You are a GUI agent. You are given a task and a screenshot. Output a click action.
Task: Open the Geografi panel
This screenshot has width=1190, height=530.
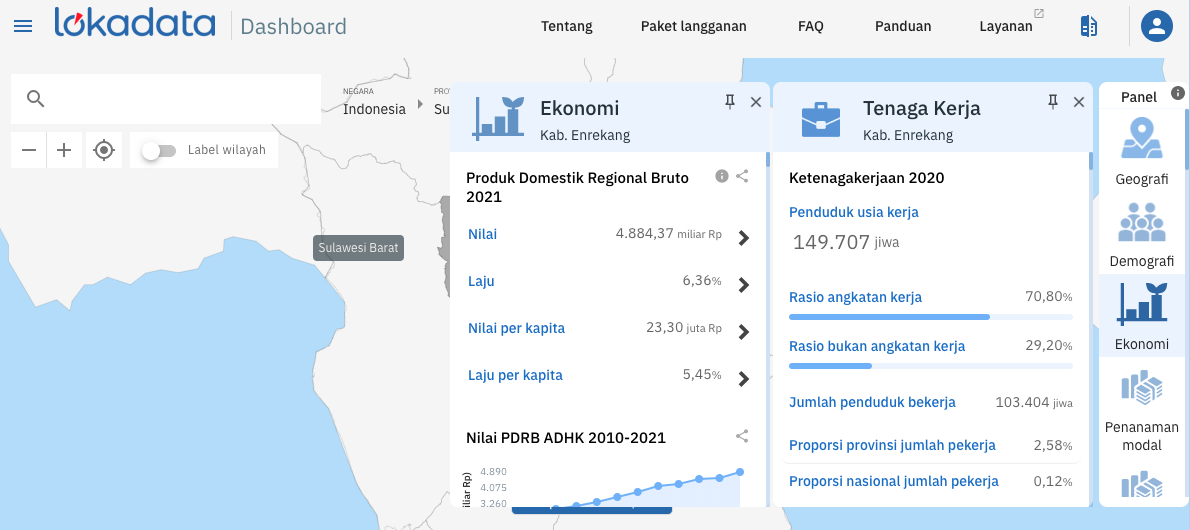click(1141, 152)
